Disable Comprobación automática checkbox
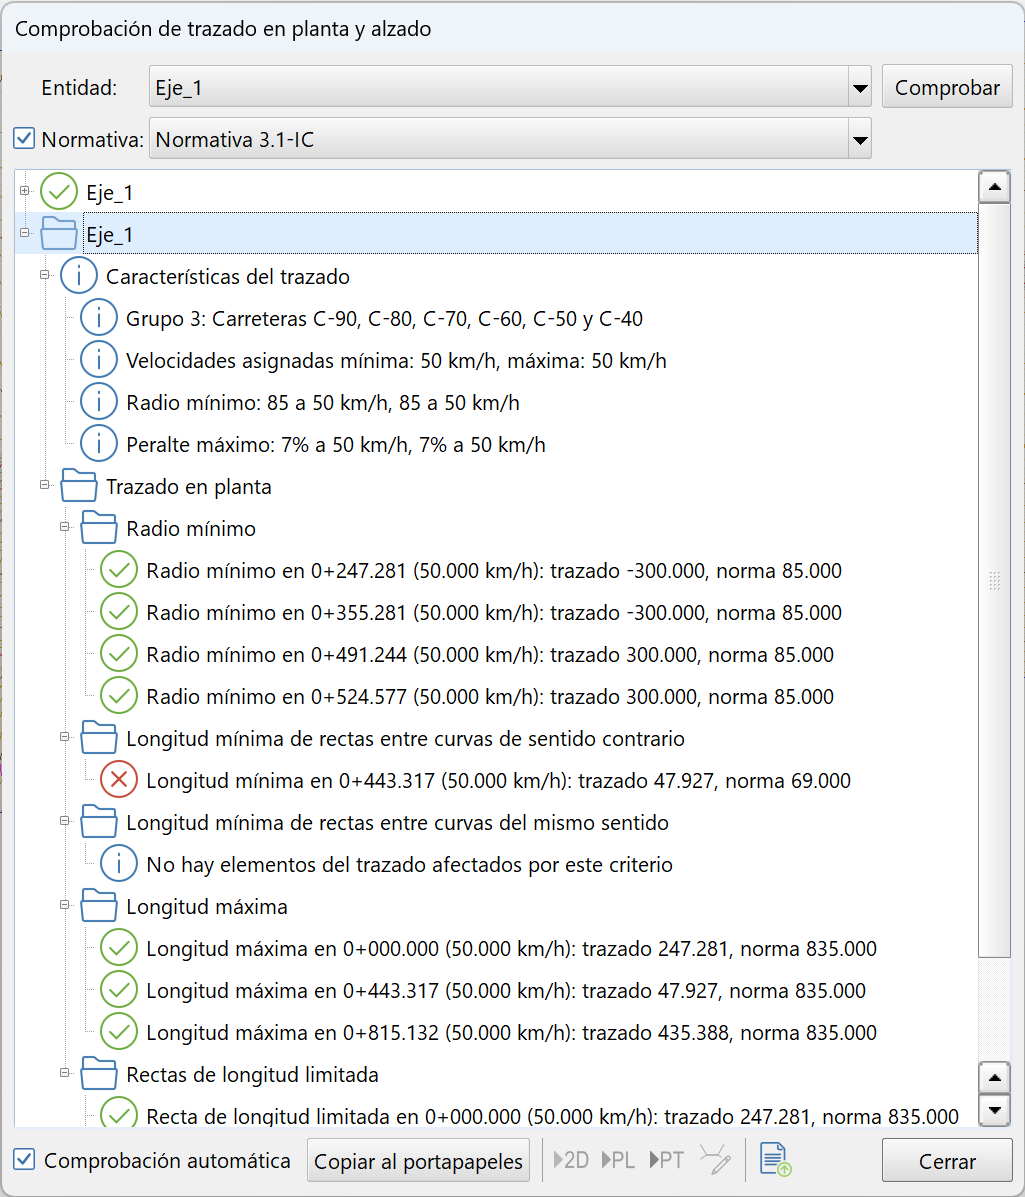The height and width of the screenshot is (1197, 1025). tap(25, 1160)
